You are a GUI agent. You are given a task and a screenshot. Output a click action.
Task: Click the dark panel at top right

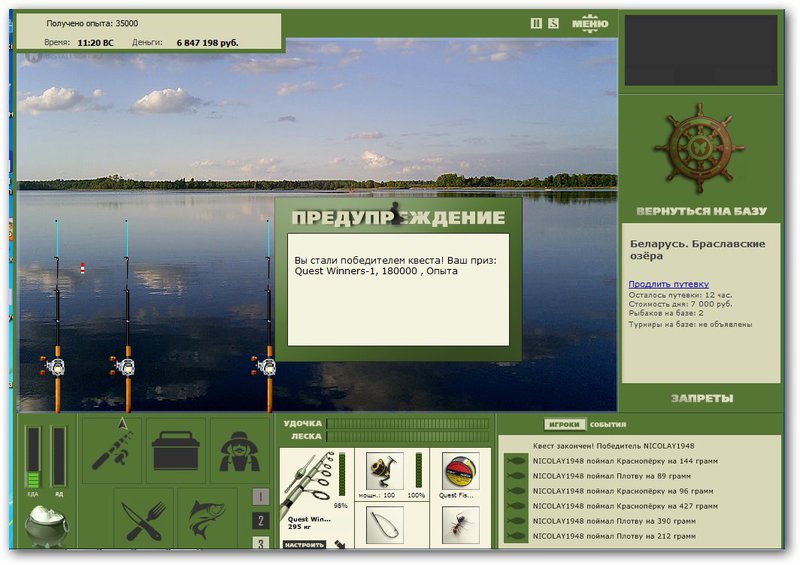[x=701, y=50]
